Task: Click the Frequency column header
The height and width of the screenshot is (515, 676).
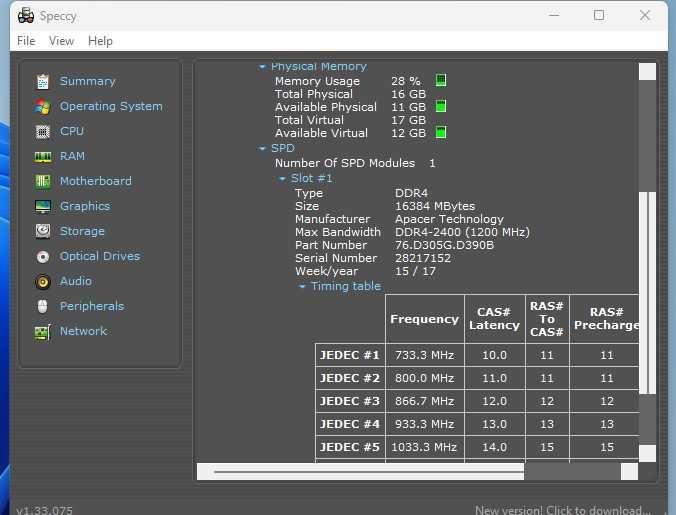Action: tap(425, 319)
